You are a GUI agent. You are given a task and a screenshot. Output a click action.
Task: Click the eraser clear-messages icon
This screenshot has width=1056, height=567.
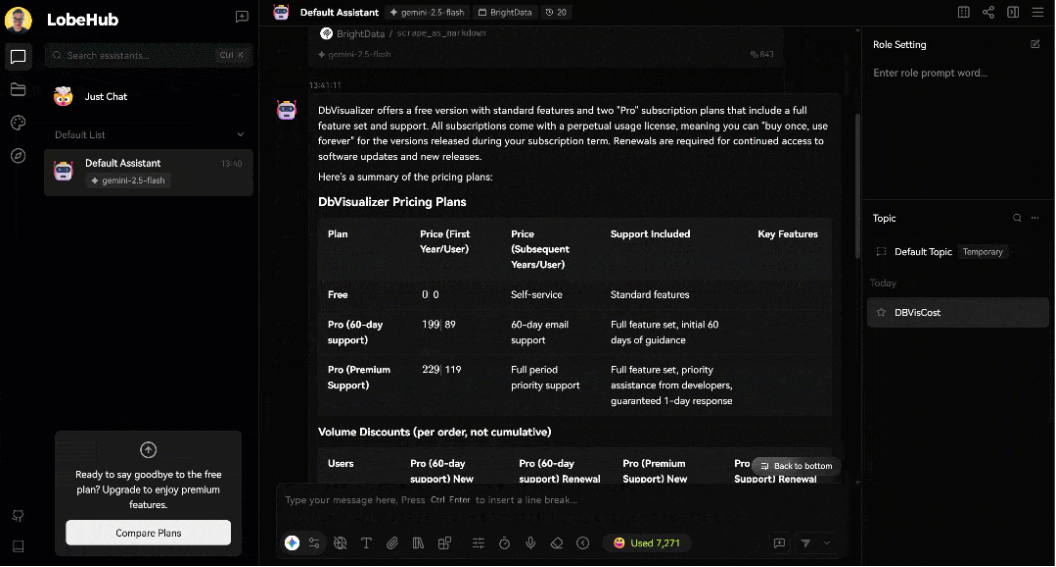pos(557,543)
